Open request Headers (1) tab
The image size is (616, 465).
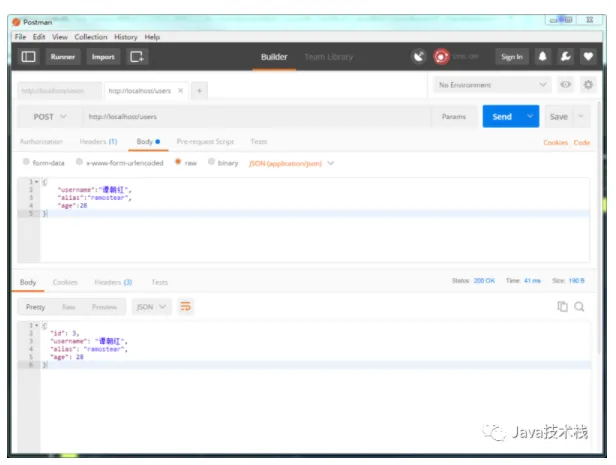[x=98, y=141]
